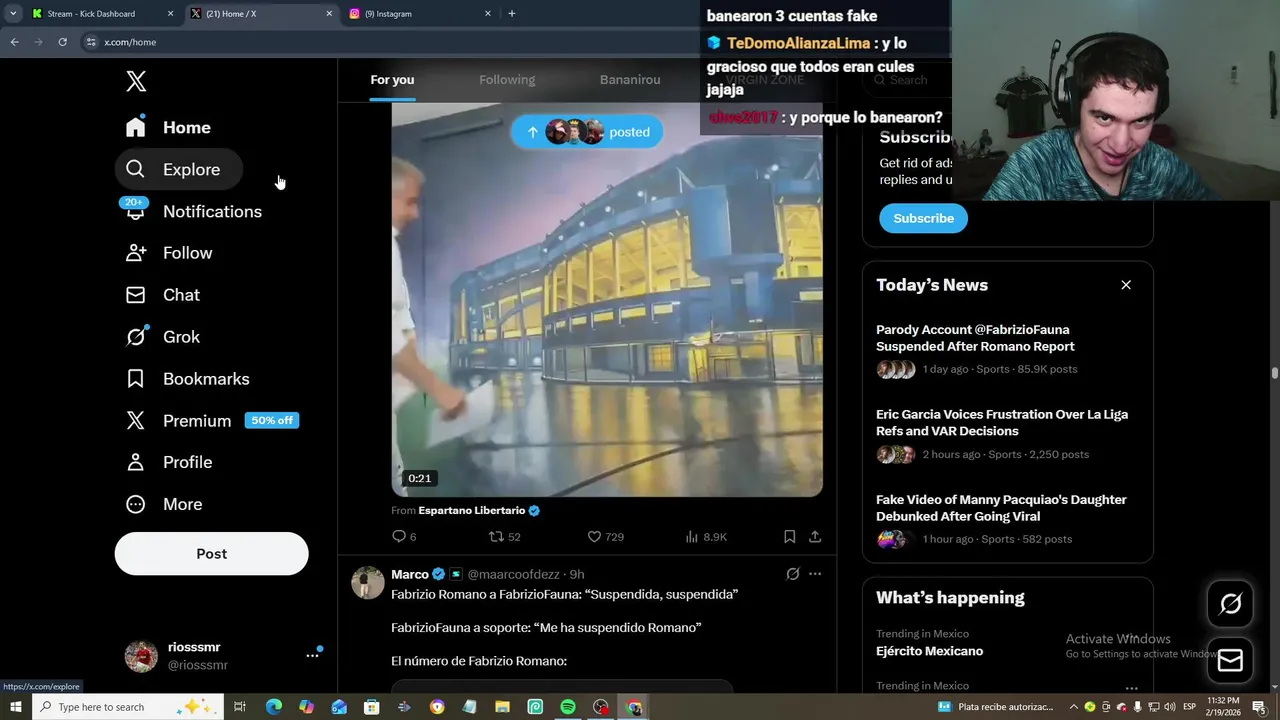
Task: Switch to the Following tab
Action: pyautogui.click(x=507, y=80)
